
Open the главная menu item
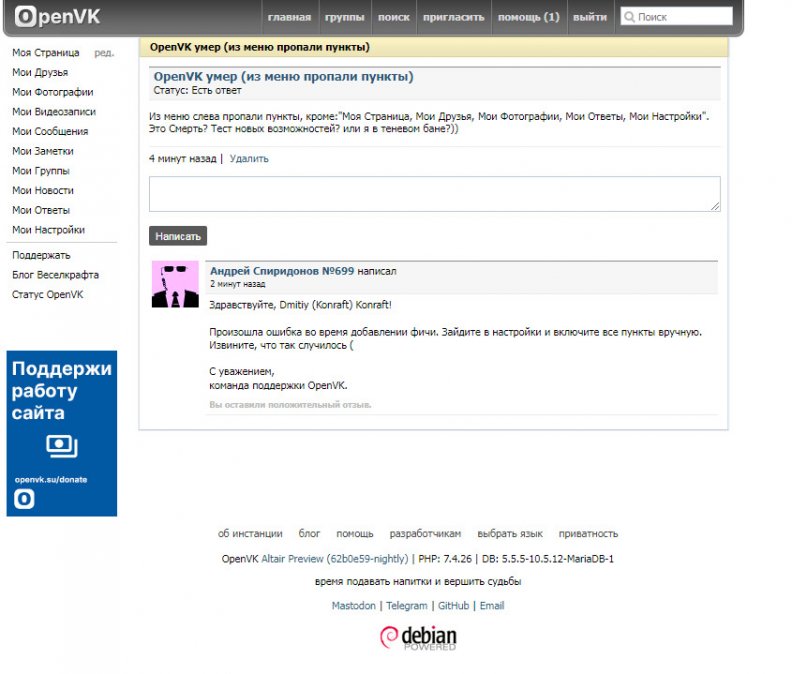click(x=289, y=17)
